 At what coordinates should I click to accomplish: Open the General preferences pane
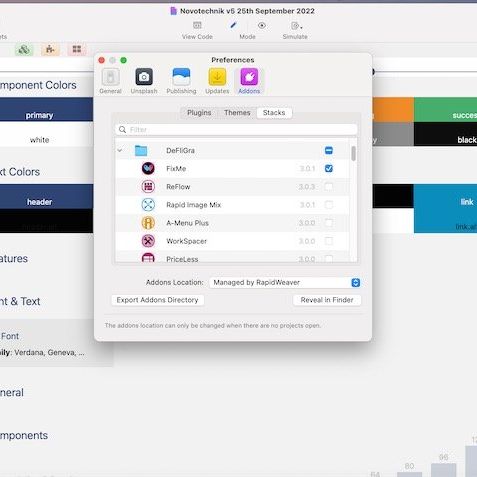110,81
